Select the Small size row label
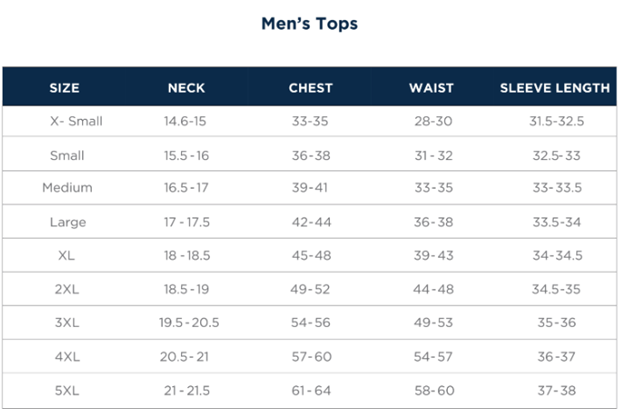The image size is (621, 409). click(67, 156)
